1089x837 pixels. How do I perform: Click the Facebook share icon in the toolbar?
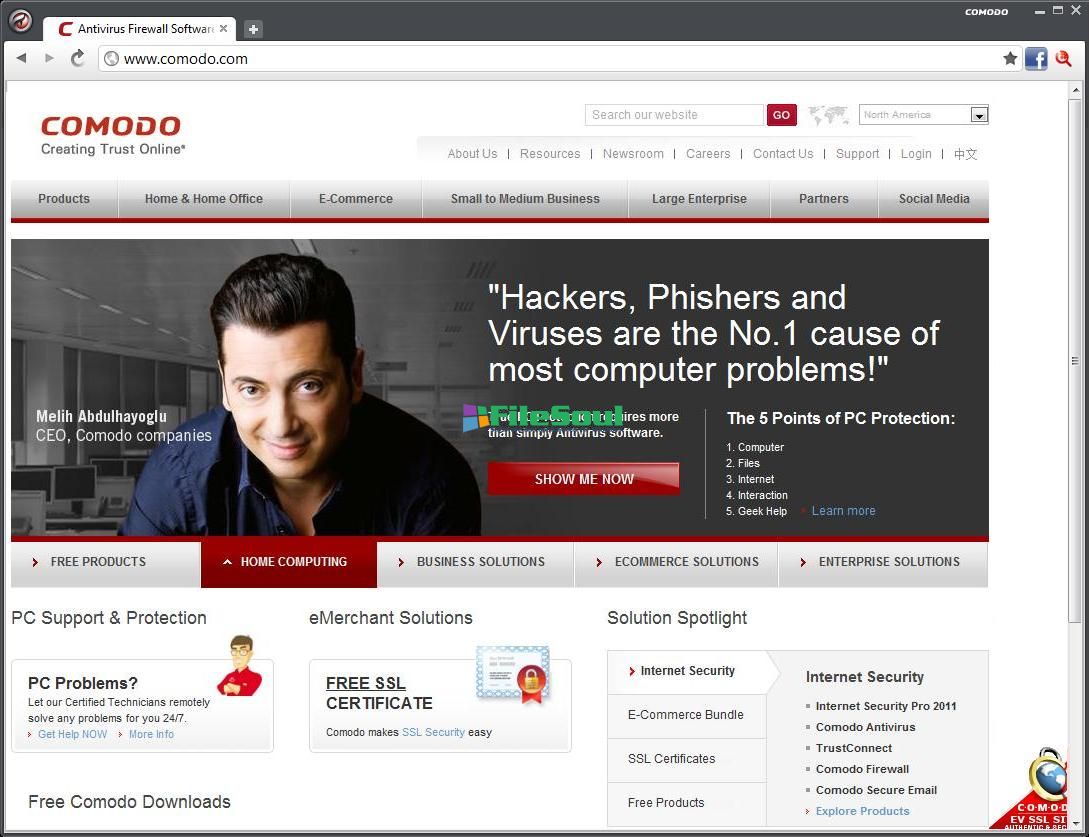tap(1036, 59)
